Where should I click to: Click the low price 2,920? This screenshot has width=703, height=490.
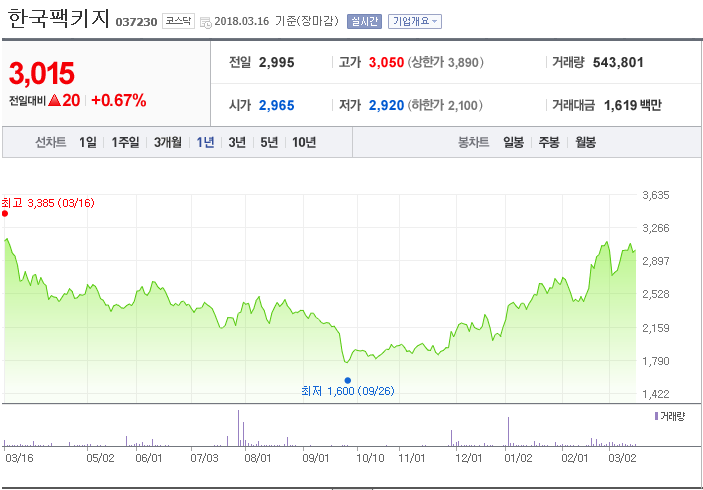386,105
